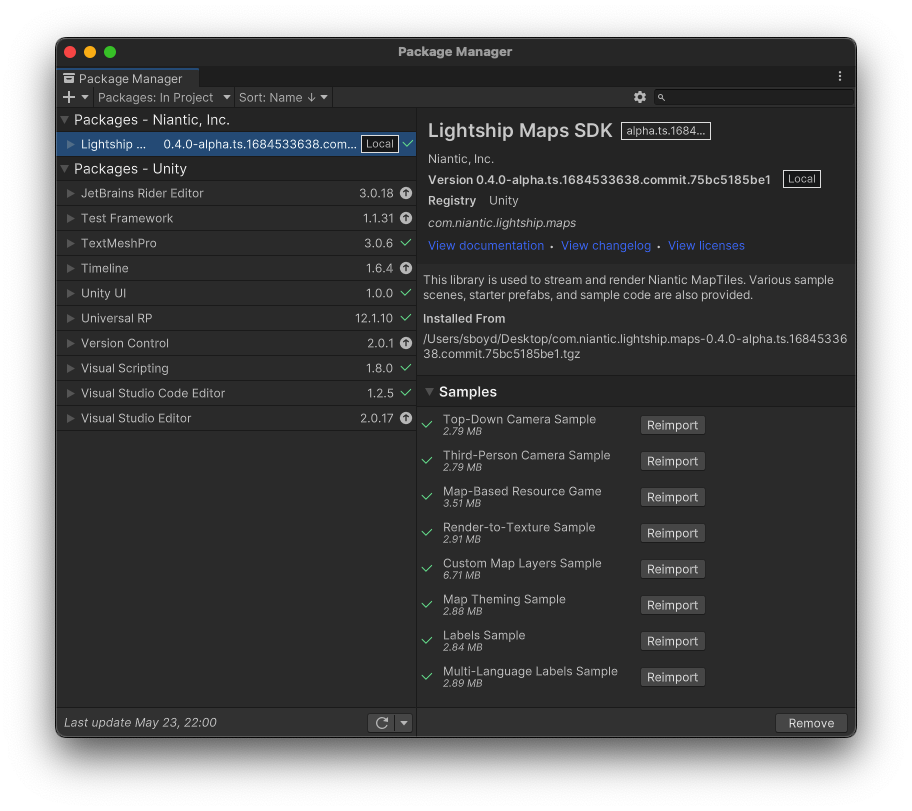
Task: Open the advanced settings gear icon
Action: pyautogui.click(x=640, y=97)
